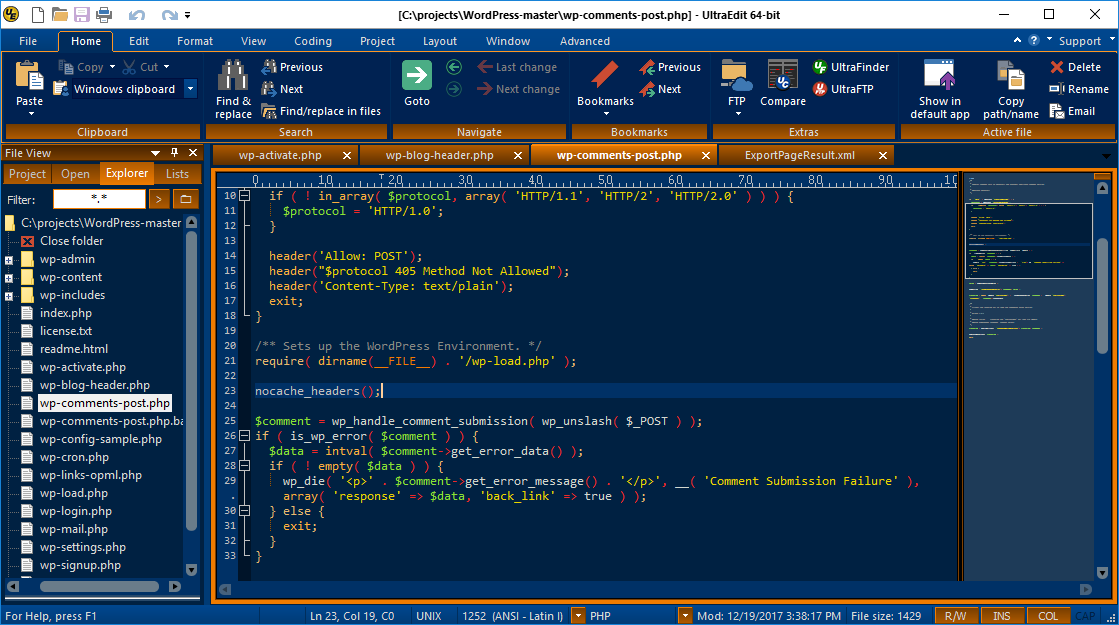Screen dimensions: 1119x625
Task: Click the Bookmarks ribbon icon
Action: coord(605,76)
